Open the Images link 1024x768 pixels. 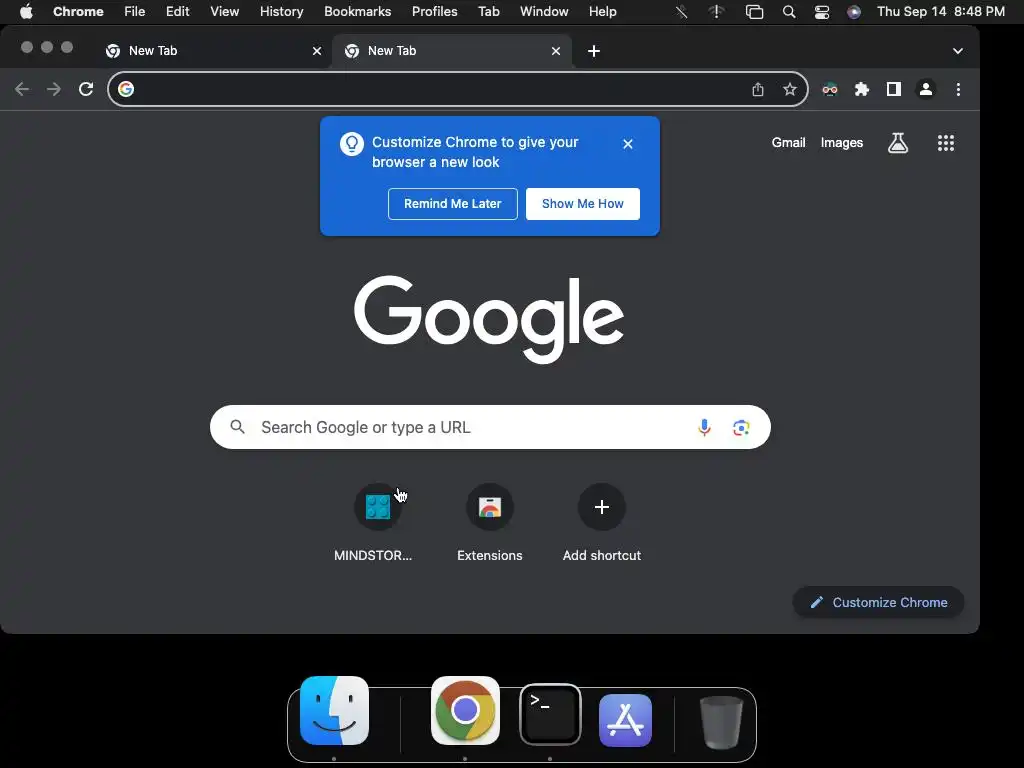(842, 142)
